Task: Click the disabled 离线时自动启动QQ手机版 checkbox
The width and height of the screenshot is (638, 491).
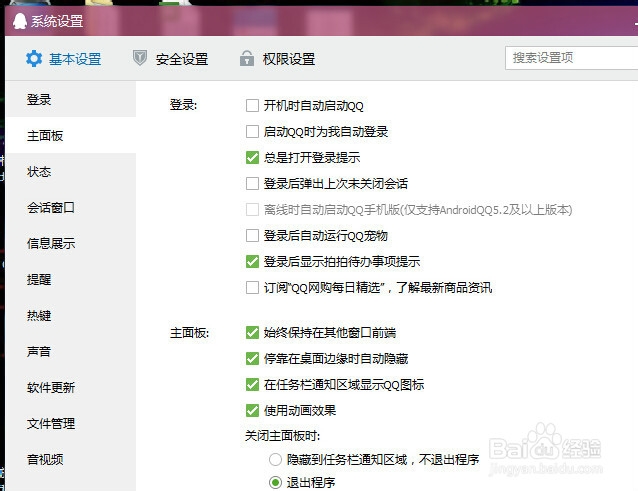Action: point(252,209)
